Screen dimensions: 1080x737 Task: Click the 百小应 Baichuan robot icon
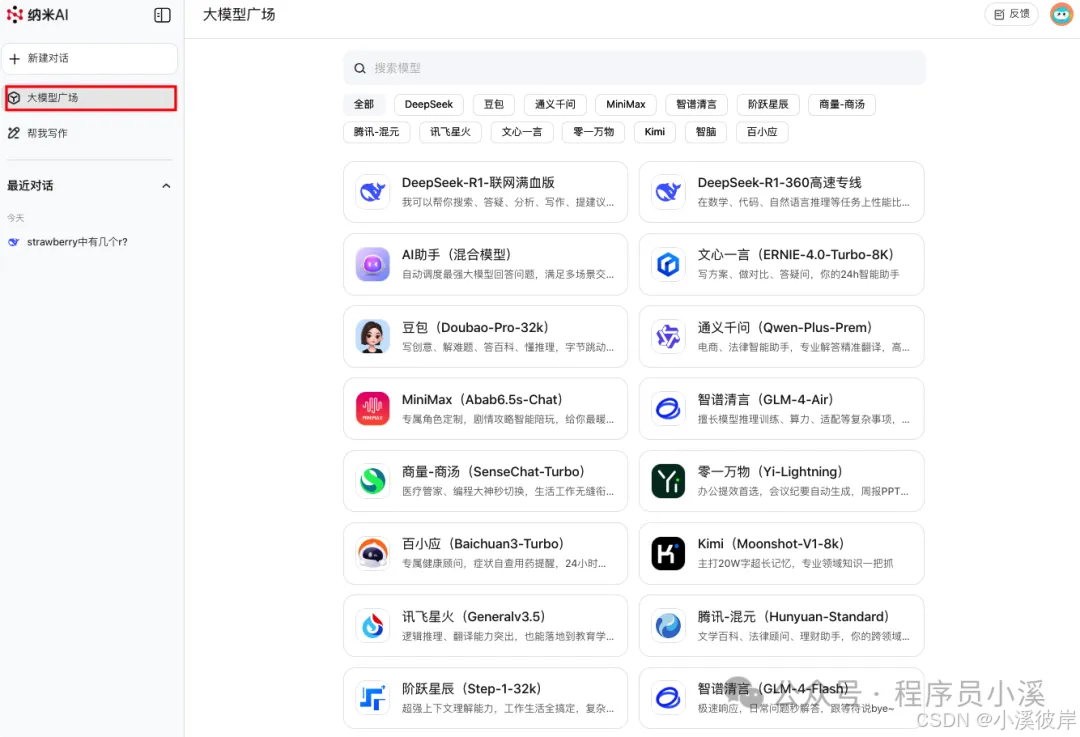click(373, 553)
